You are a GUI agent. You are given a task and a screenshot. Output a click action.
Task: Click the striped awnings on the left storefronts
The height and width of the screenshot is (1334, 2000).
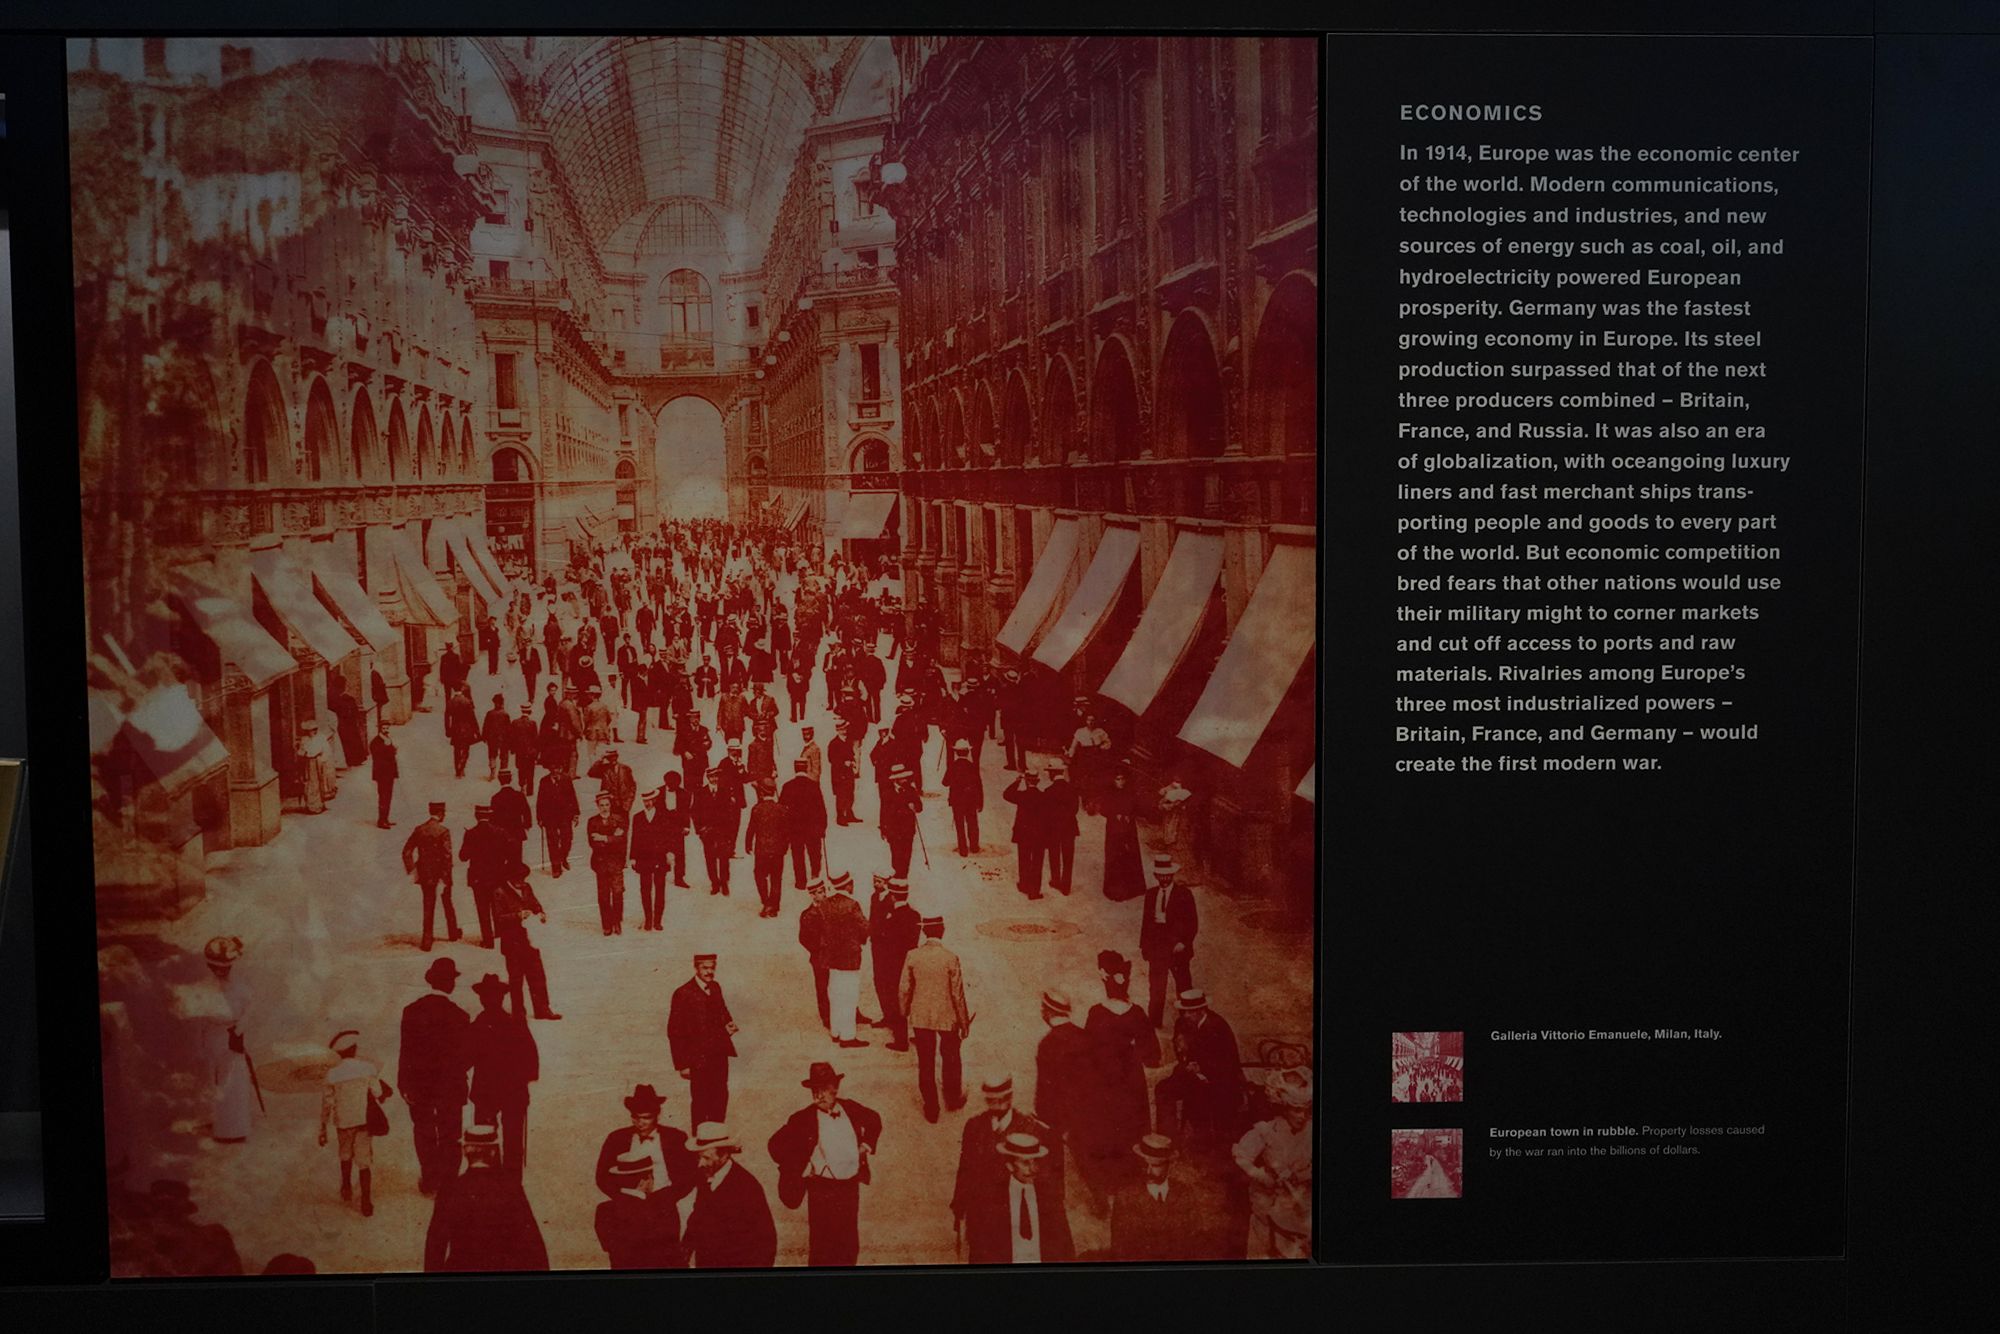300,610
